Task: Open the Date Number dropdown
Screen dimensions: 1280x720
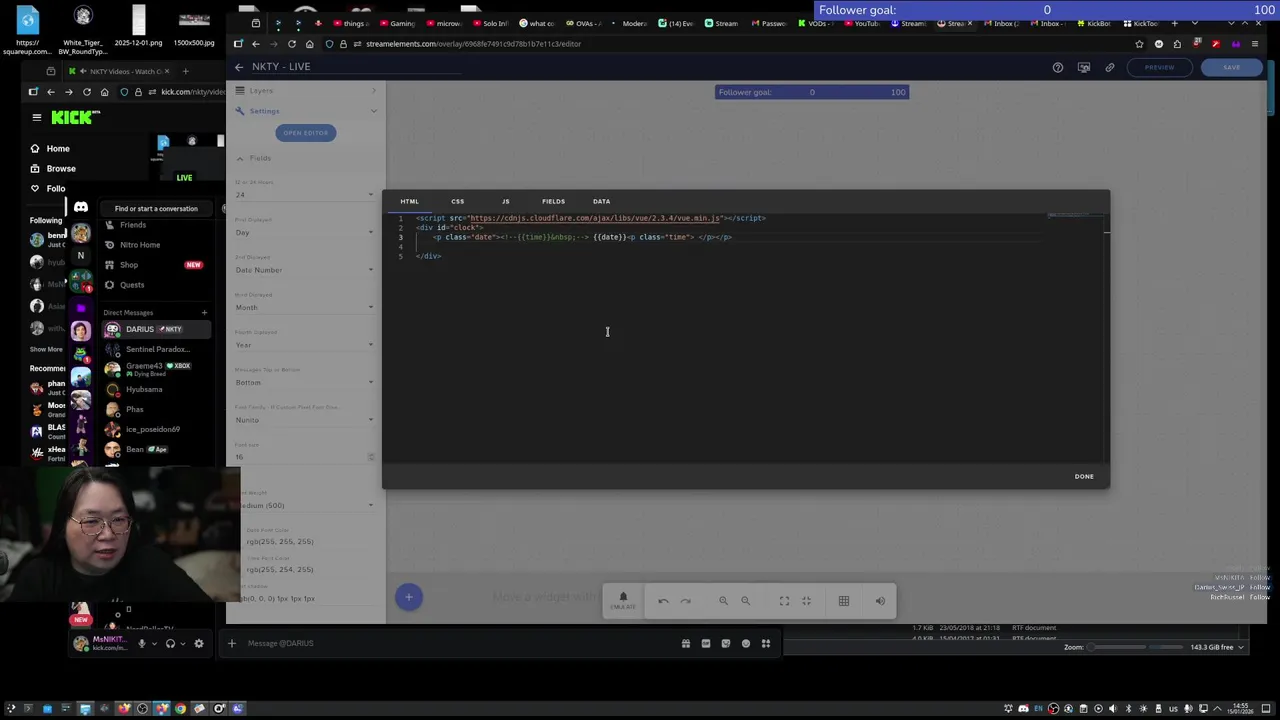Action: pyautogui.click(x=305, y=270)
